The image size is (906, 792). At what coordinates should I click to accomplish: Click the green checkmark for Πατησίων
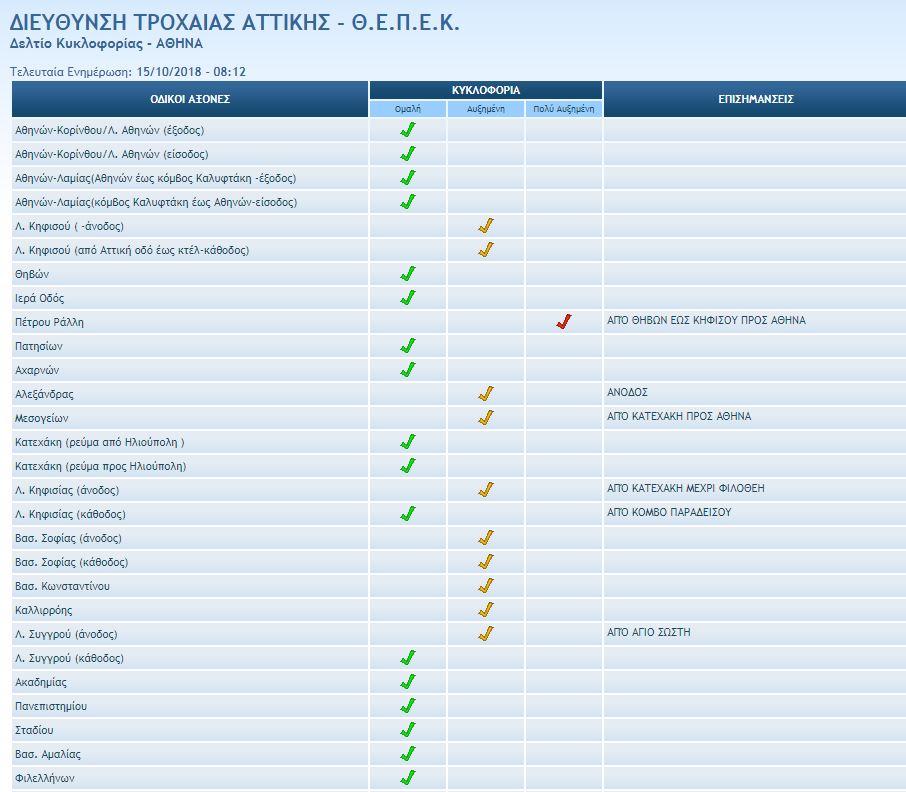[x=407, y=346]
